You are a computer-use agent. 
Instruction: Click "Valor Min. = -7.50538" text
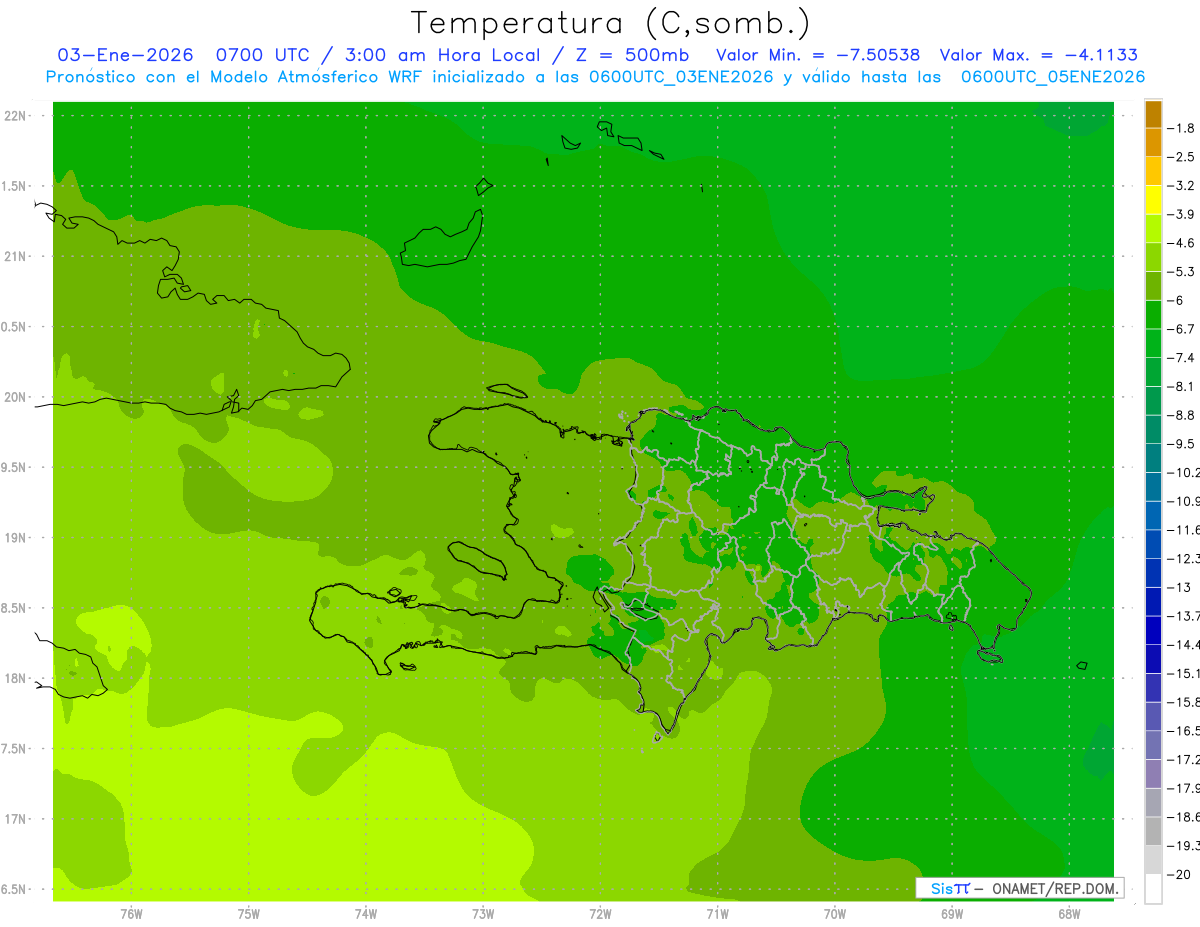(x=818, y=55)
